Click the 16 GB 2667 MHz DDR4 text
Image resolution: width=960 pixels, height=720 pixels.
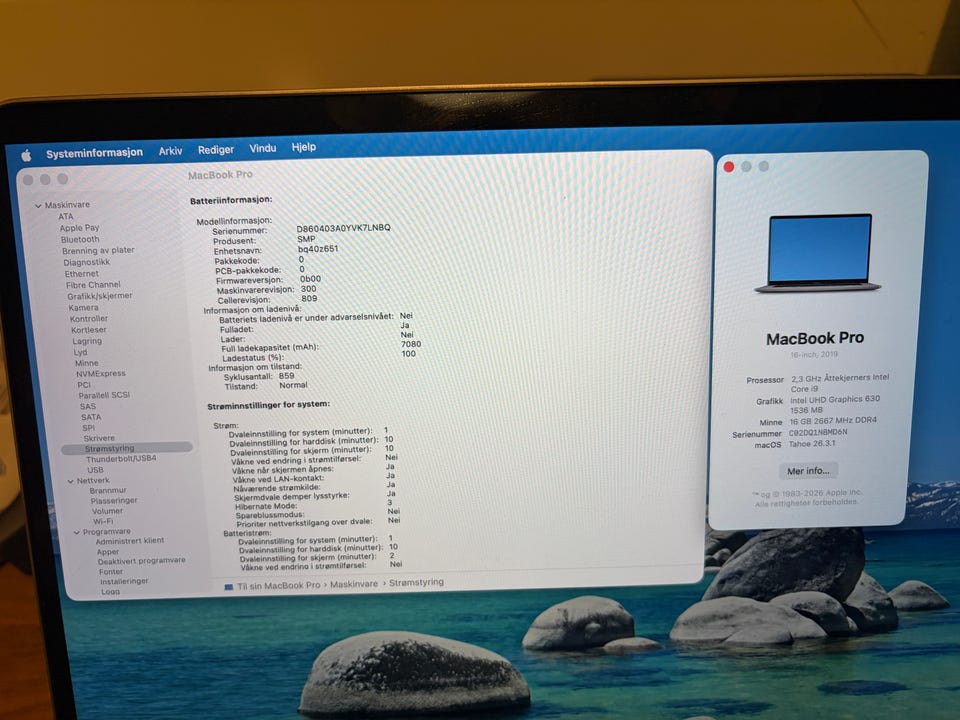833,421
